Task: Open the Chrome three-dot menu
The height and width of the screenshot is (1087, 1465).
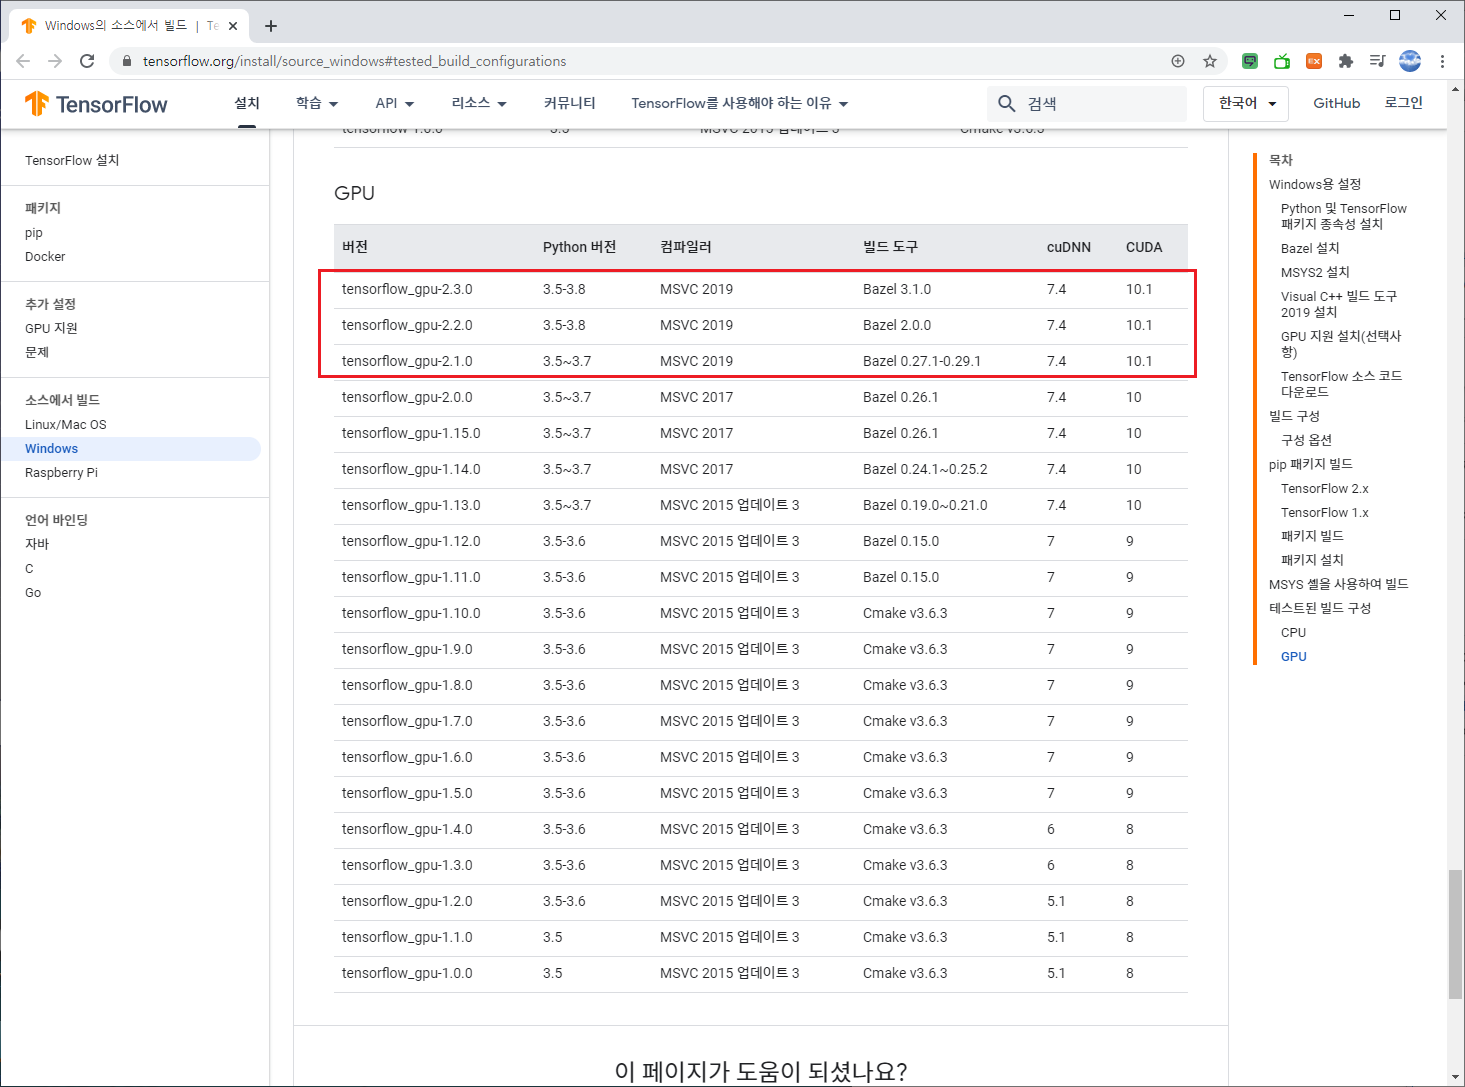Action: (x=1442, y=61)
